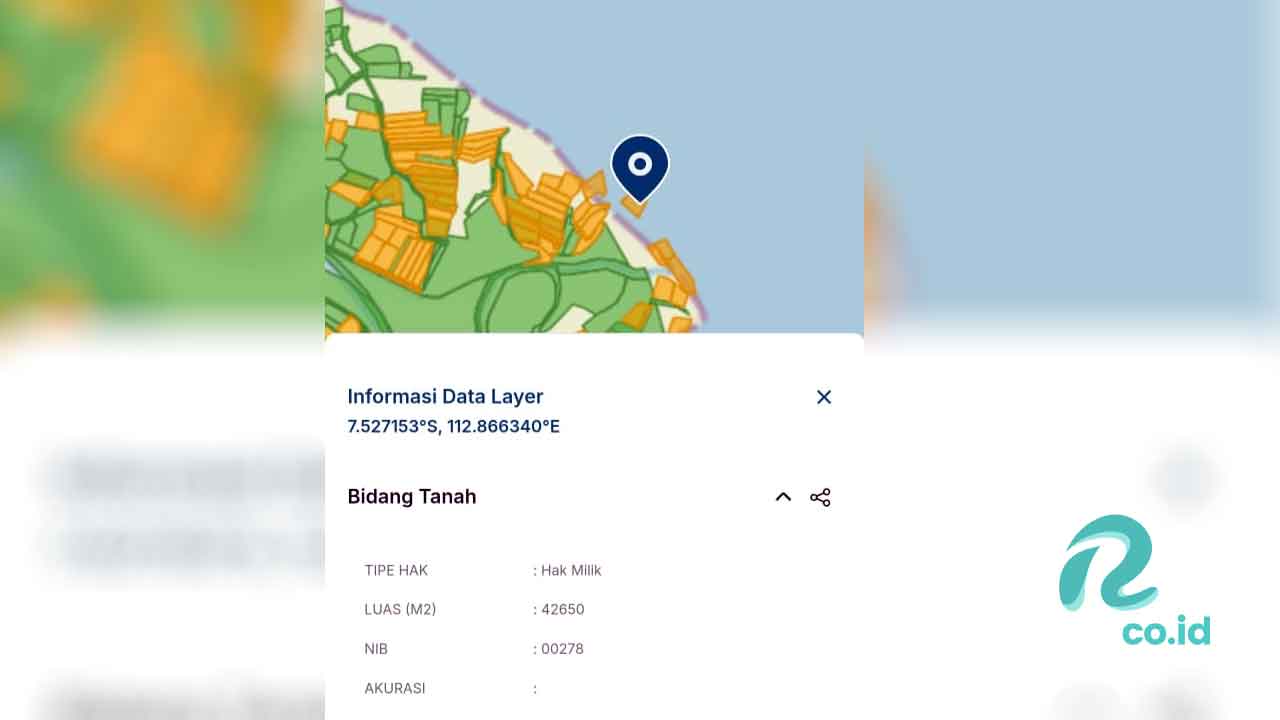Select the NIB label

point(376,649)
